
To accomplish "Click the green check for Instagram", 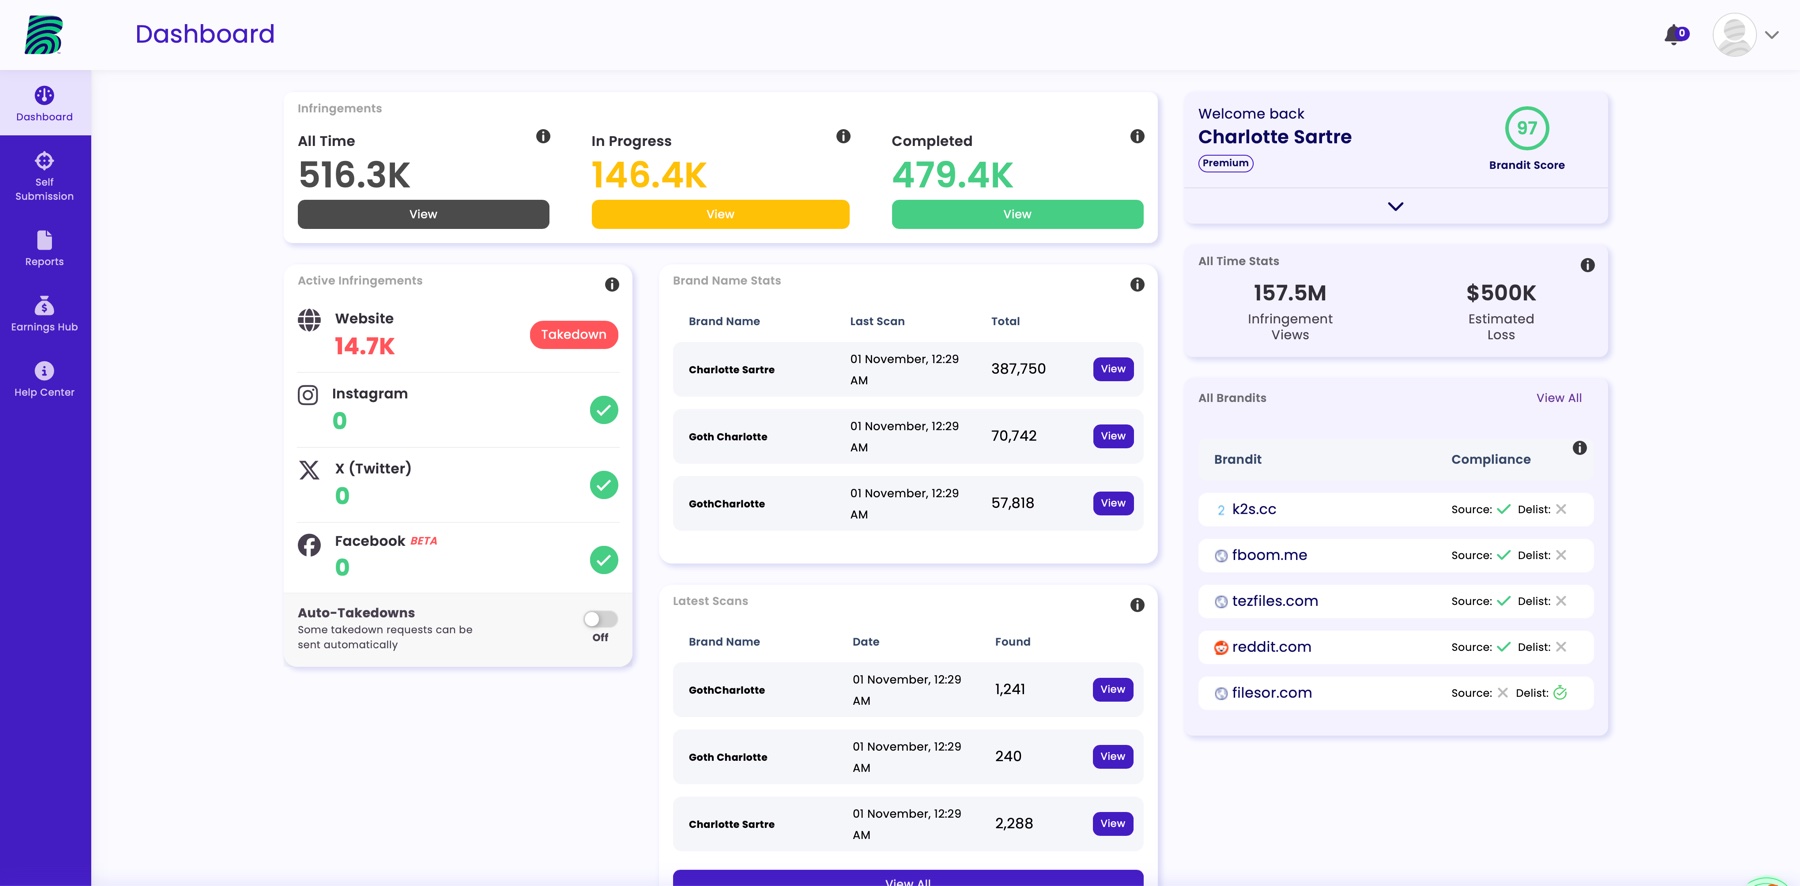I will point(604,410).
